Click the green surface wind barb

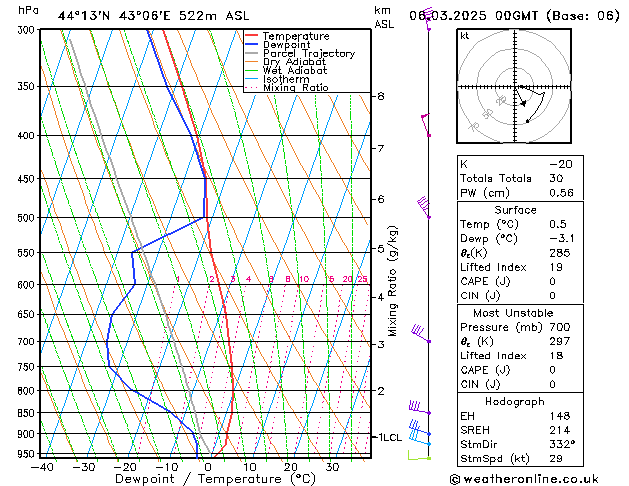(x=419, y=456)
